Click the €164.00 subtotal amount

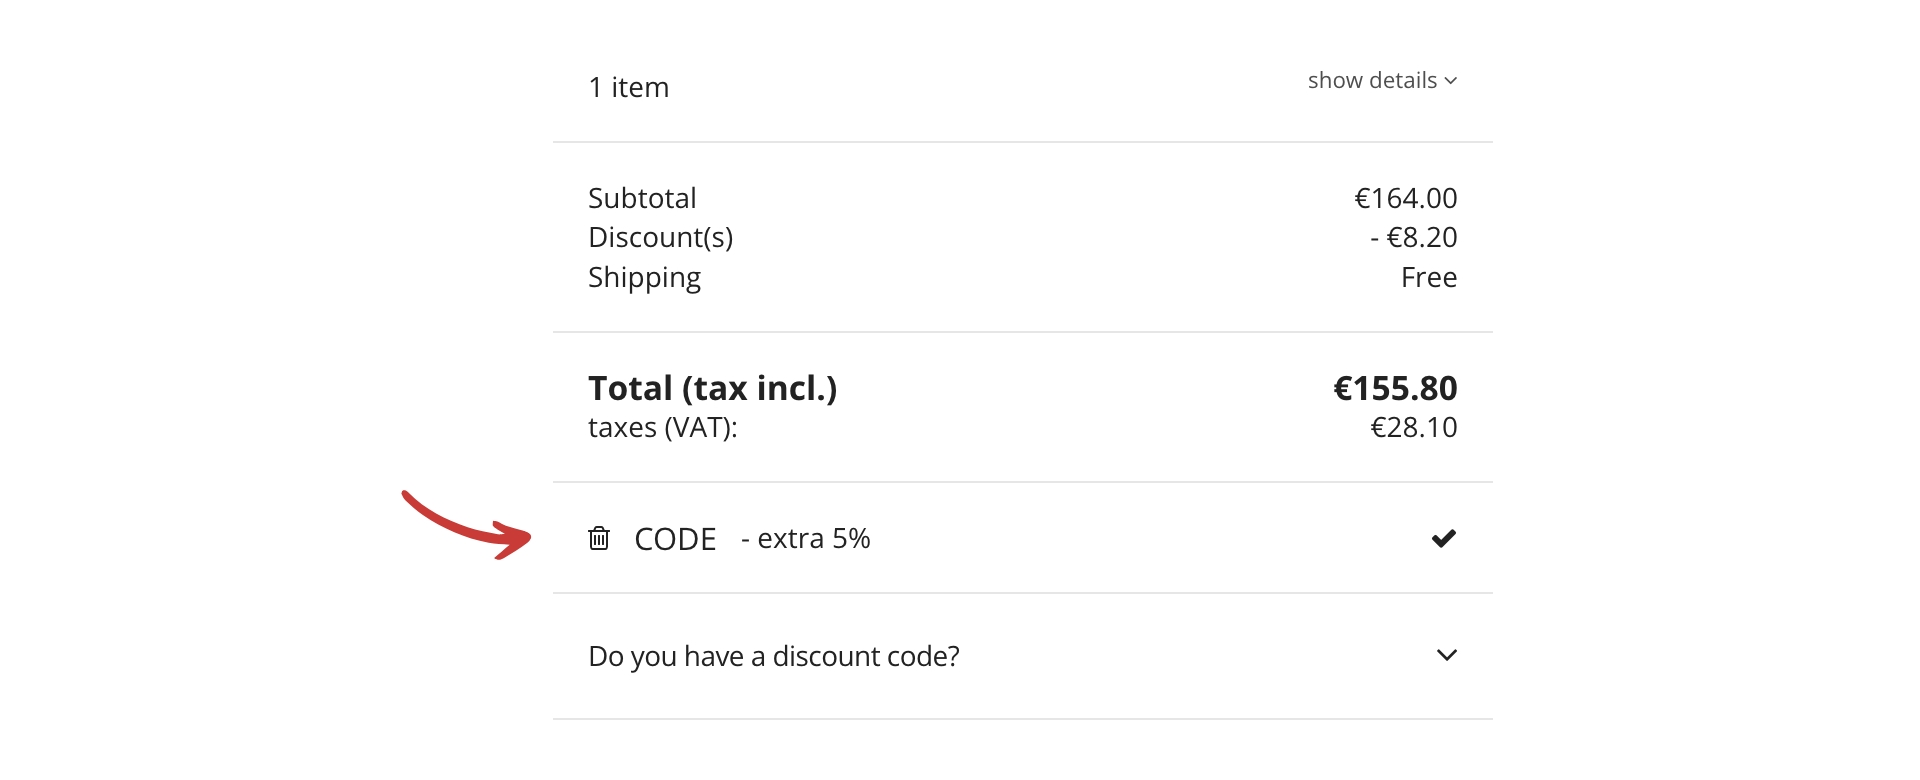(x=1405, y=198)
